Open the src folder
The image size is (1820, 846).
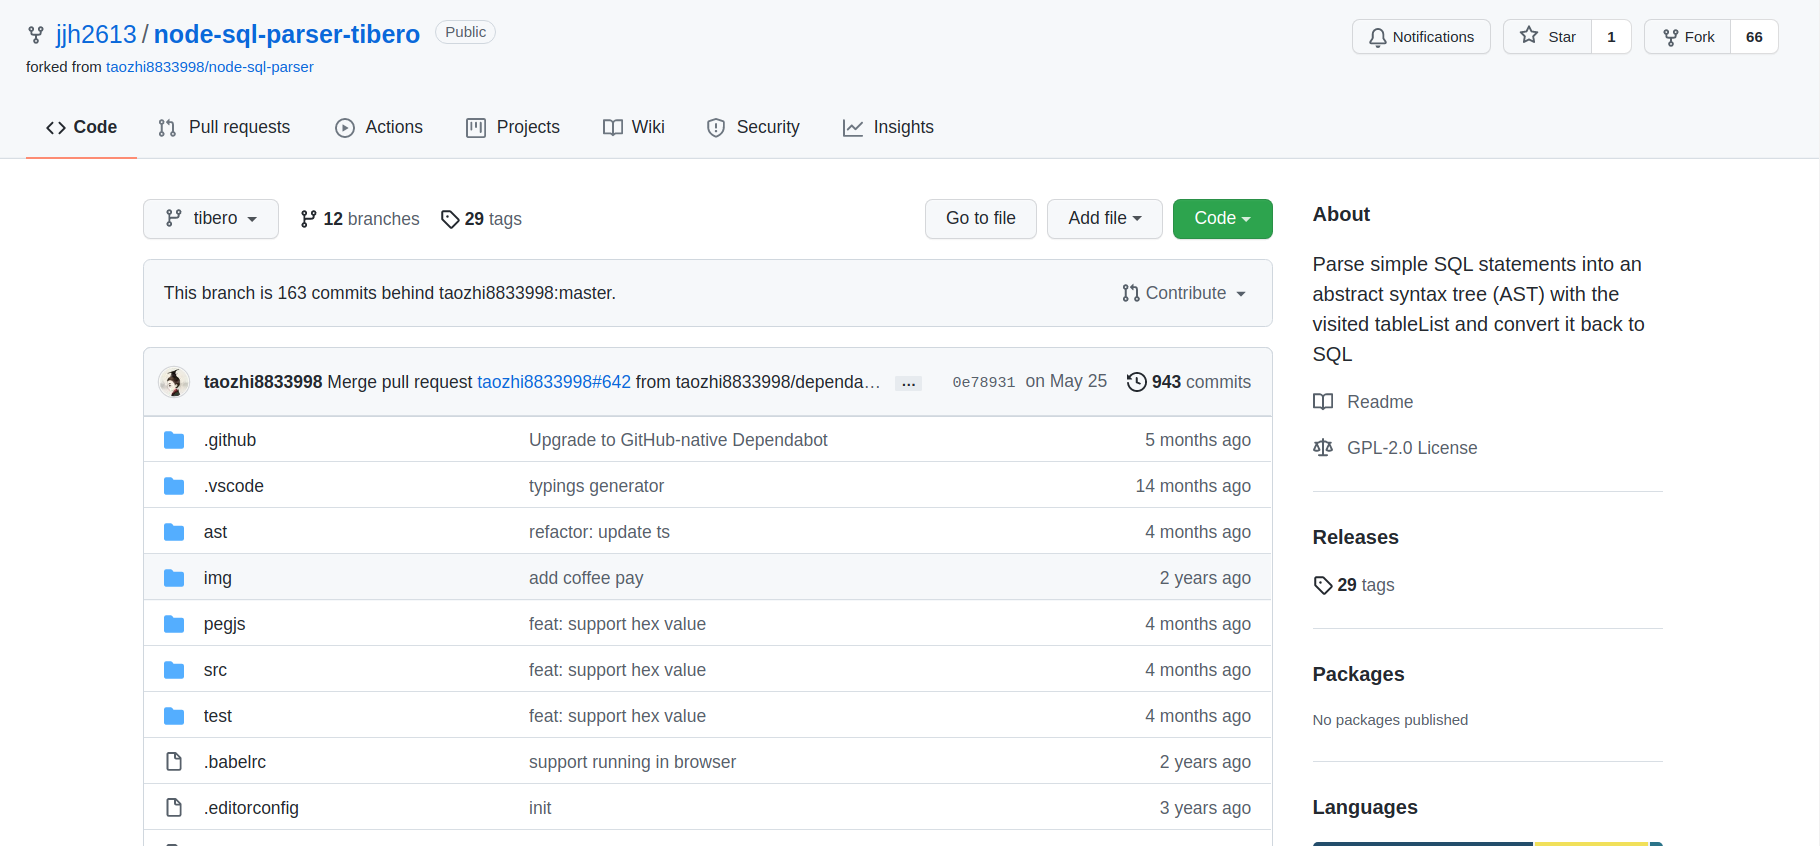pos(215,670)
